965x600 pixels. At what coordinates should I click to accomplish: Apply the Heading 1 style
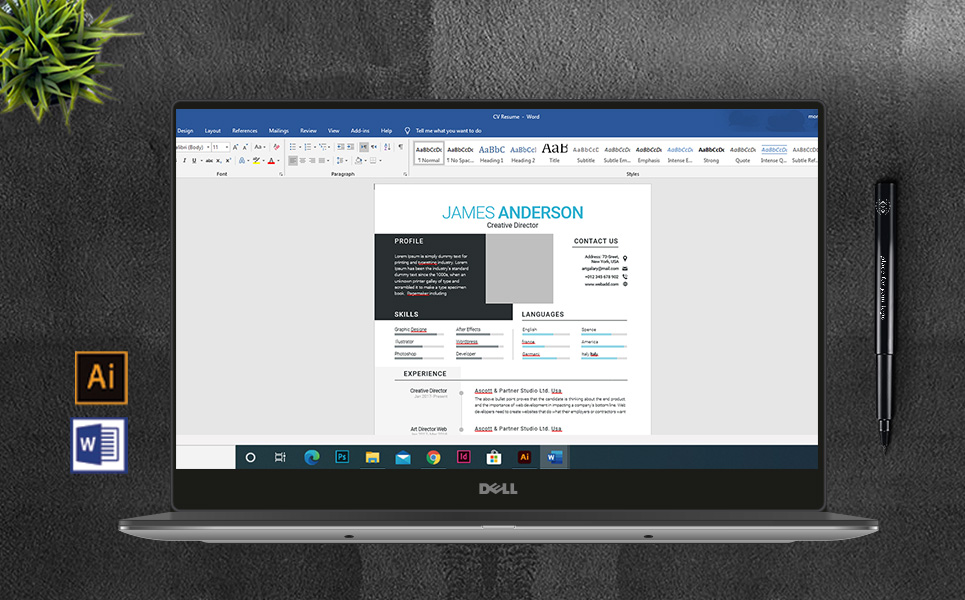492,154
